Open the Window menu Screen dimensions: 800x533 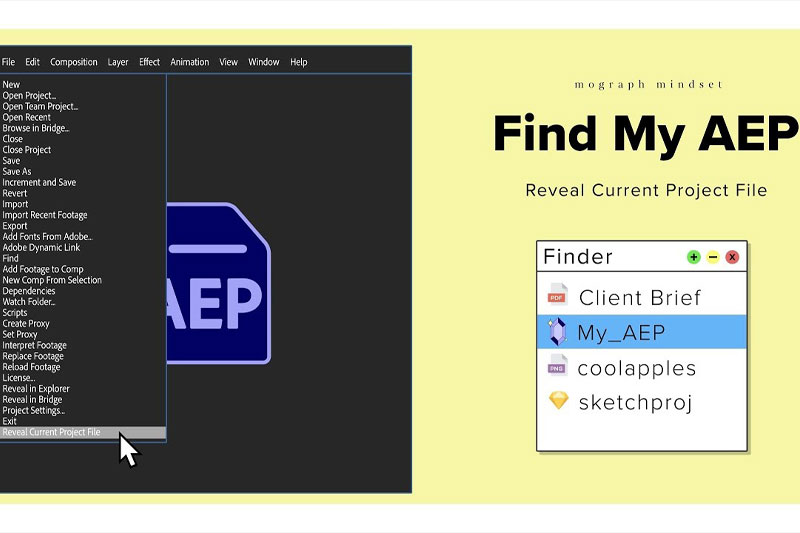(264, 62)
